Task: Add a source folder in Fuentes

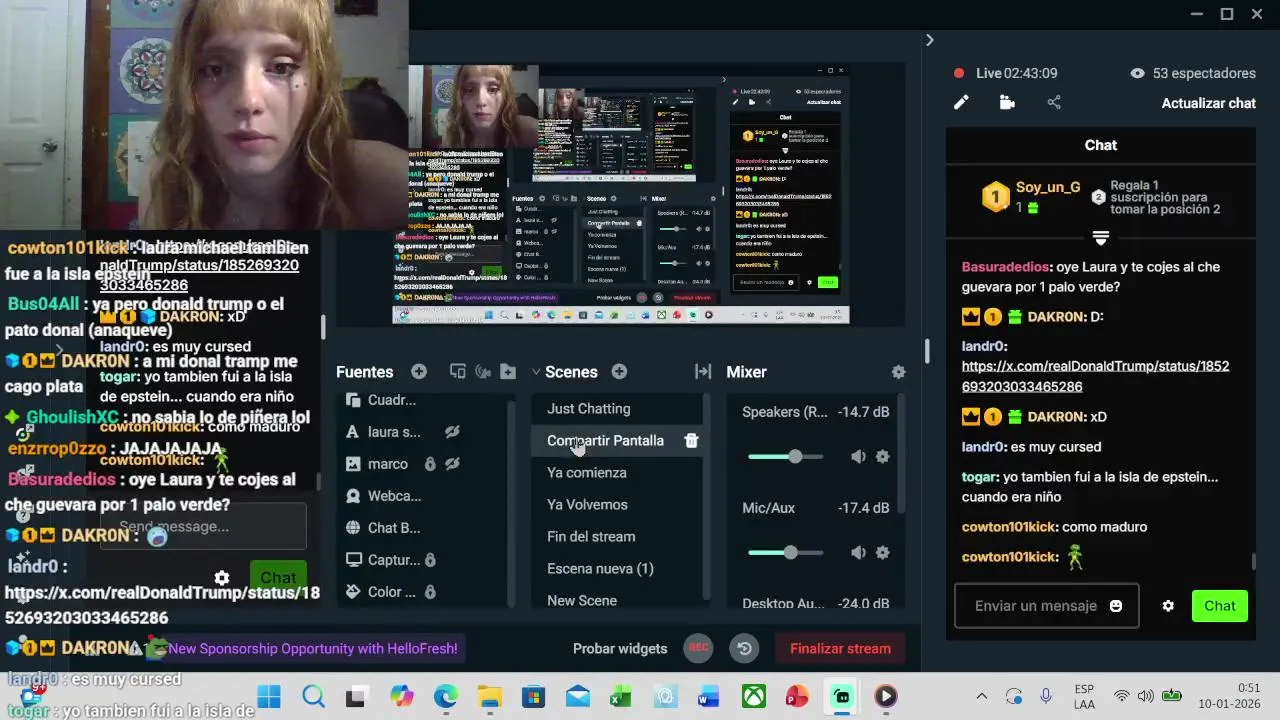Action: point(509,372)
